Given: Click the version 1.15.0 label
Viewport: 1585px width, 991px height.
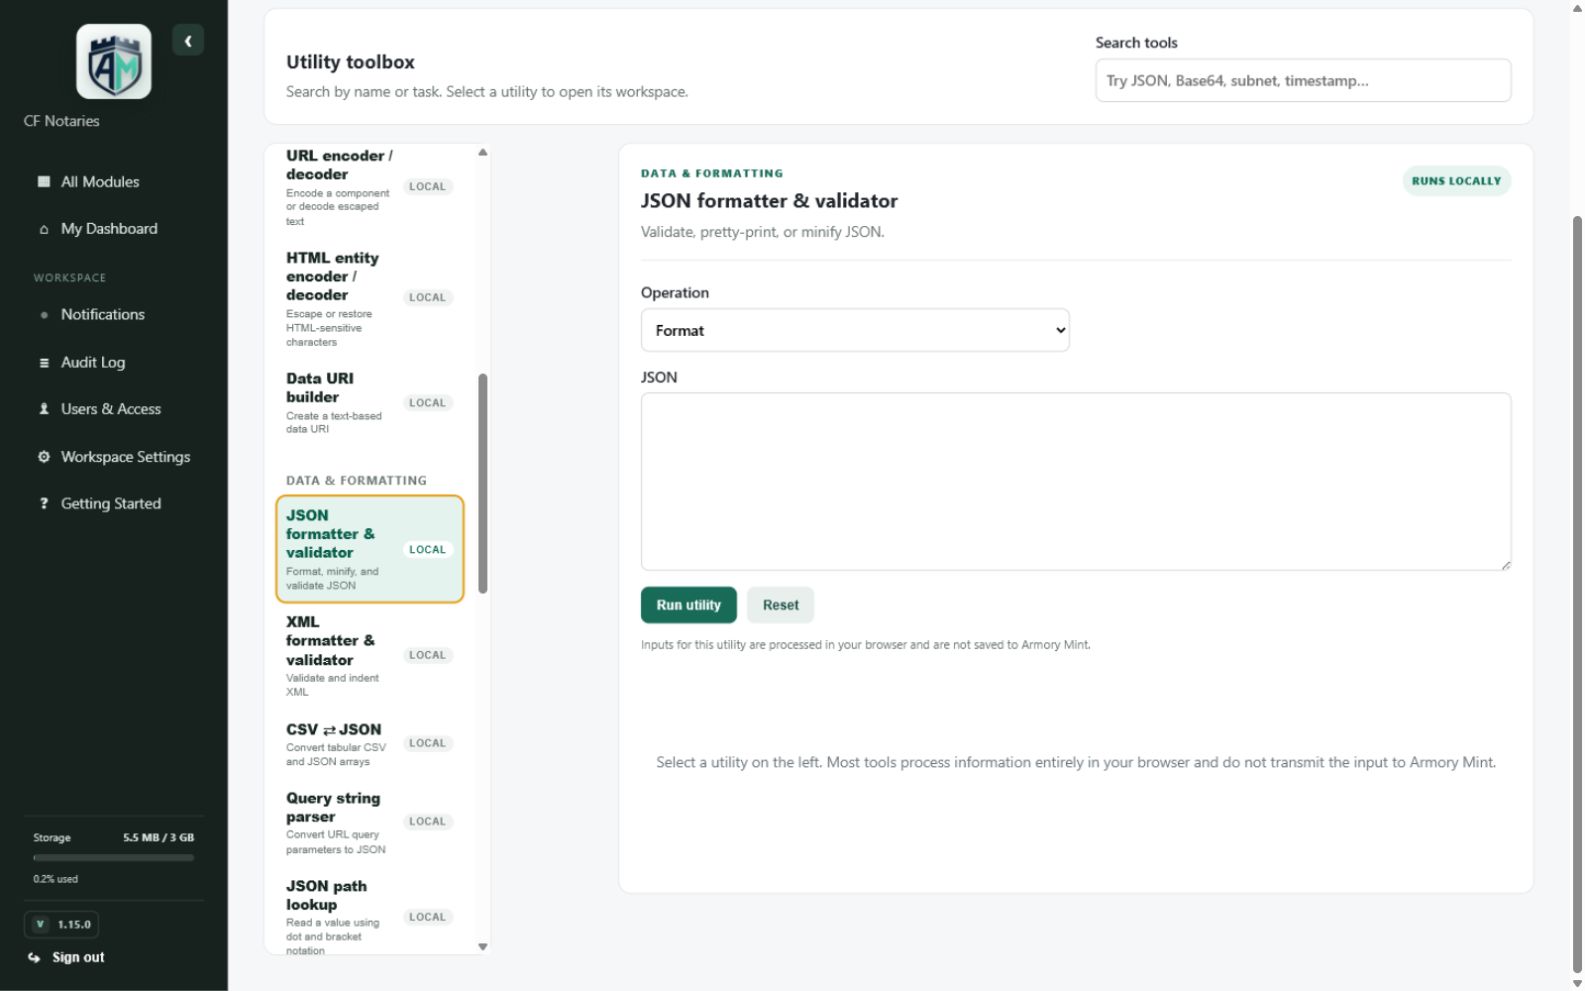Looking at the screenshot, I should (x=74, y=924).
